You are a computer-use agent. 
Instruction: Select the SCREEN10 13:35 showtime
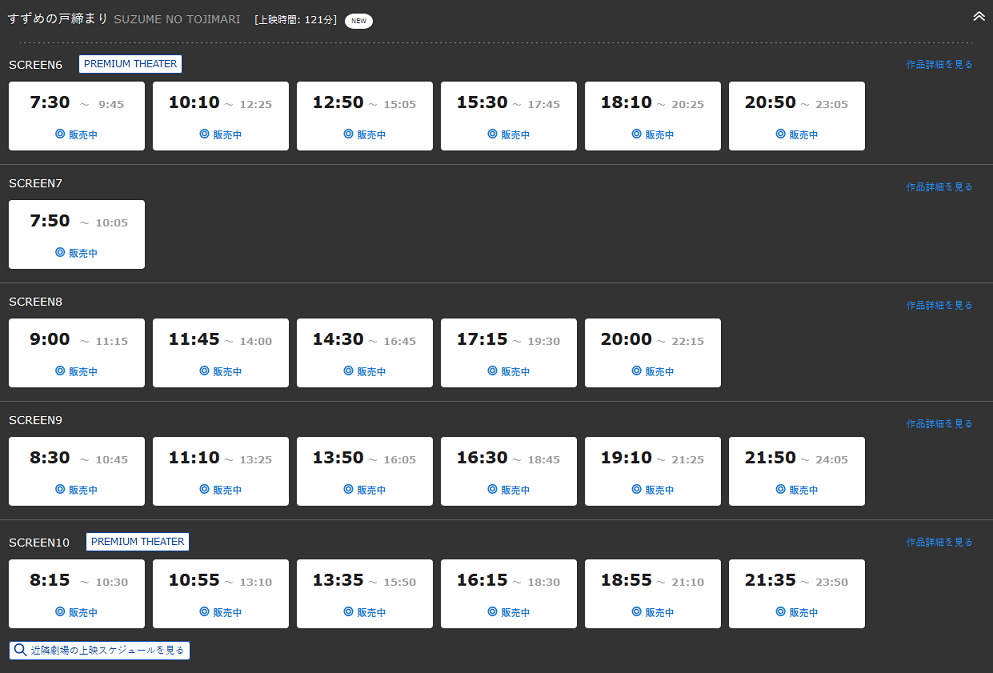pyautogui.click(x=365, y=593)
